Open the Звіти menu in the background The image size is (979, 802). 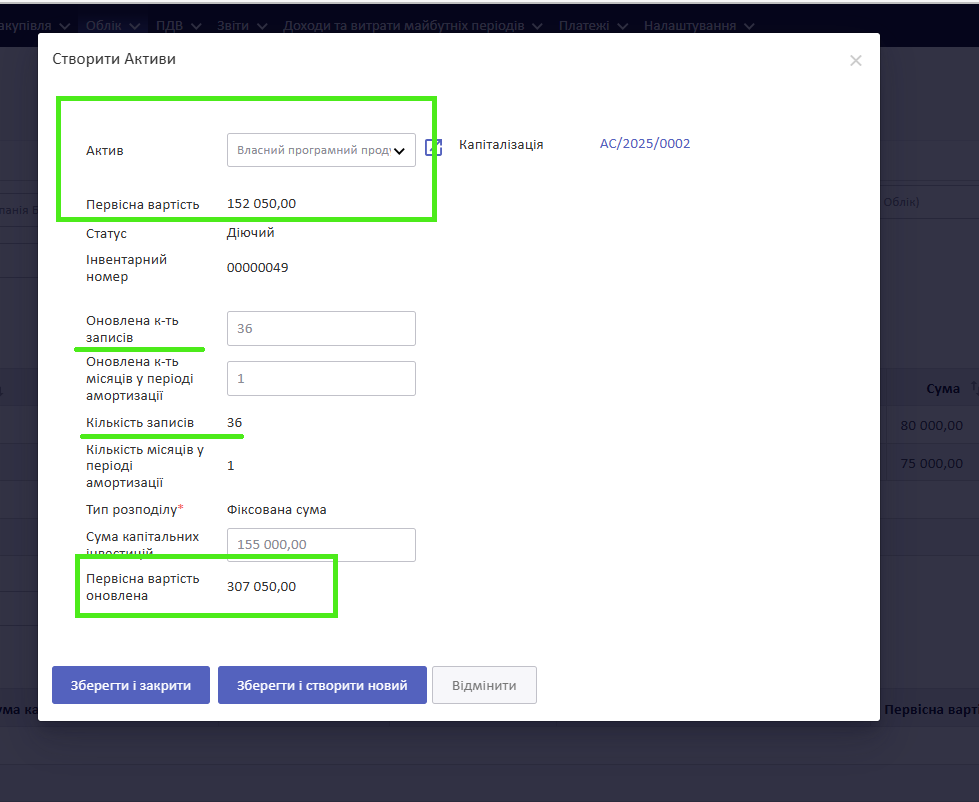coord(242,26)
